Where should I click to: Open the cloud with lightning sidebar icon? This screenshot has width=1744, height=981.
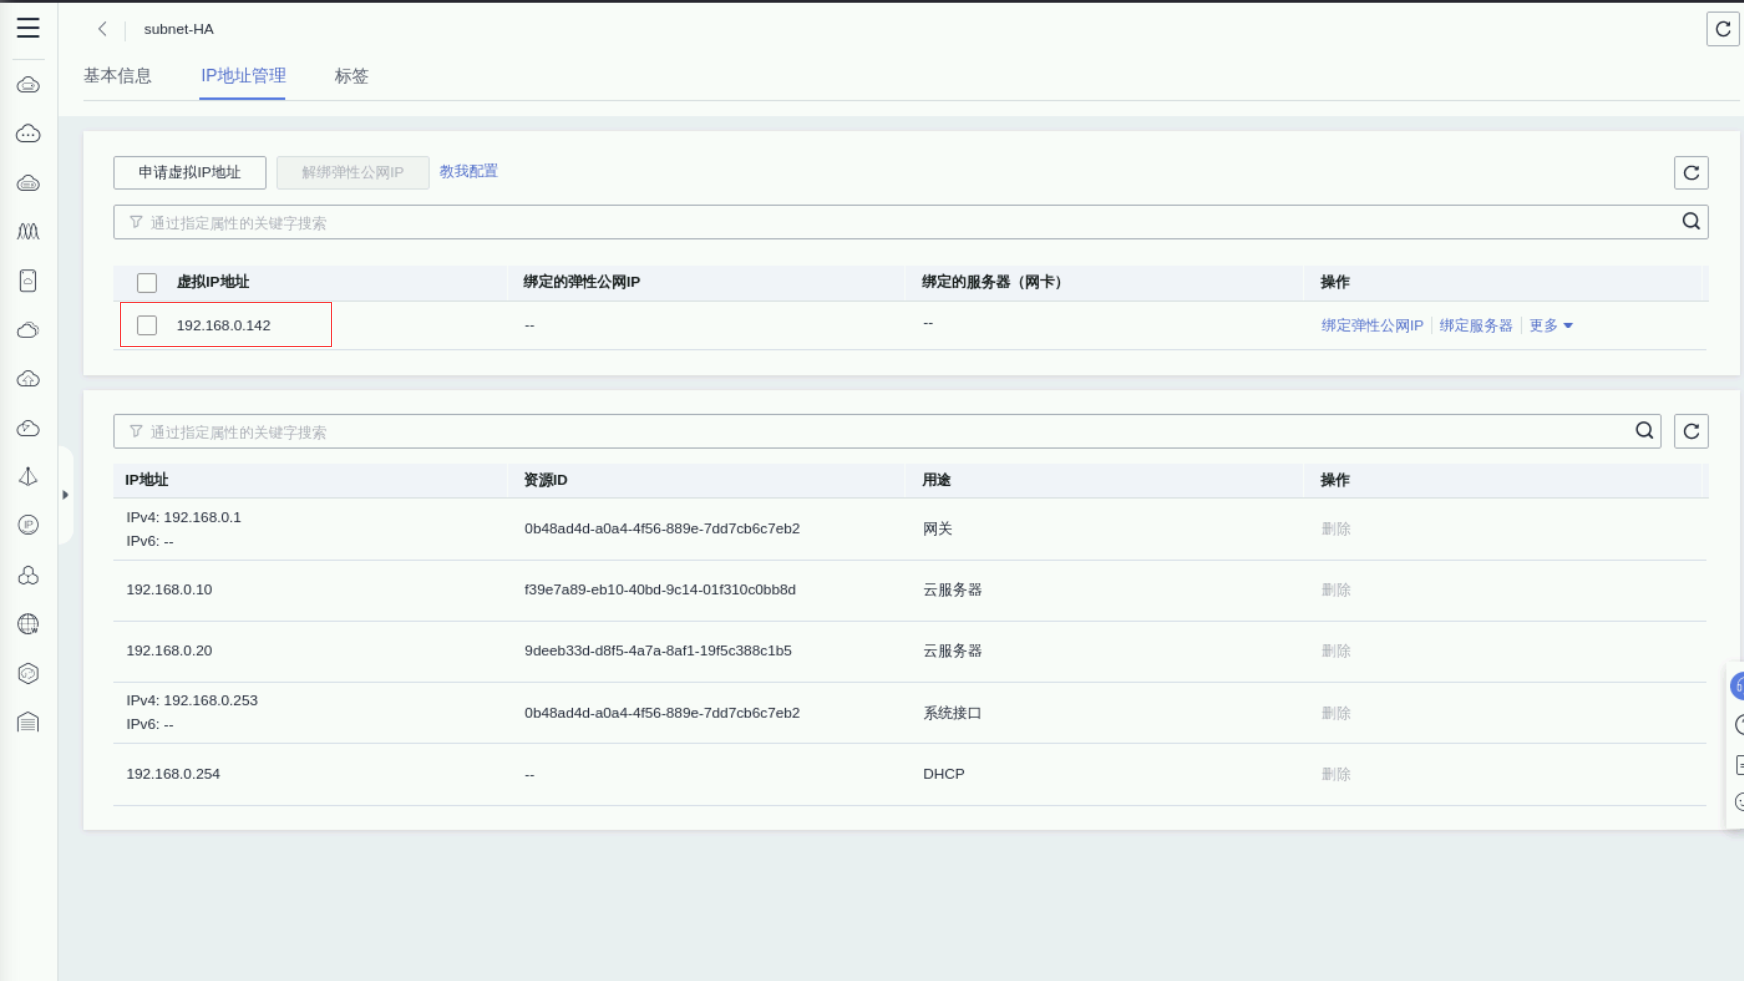[28, 428]
